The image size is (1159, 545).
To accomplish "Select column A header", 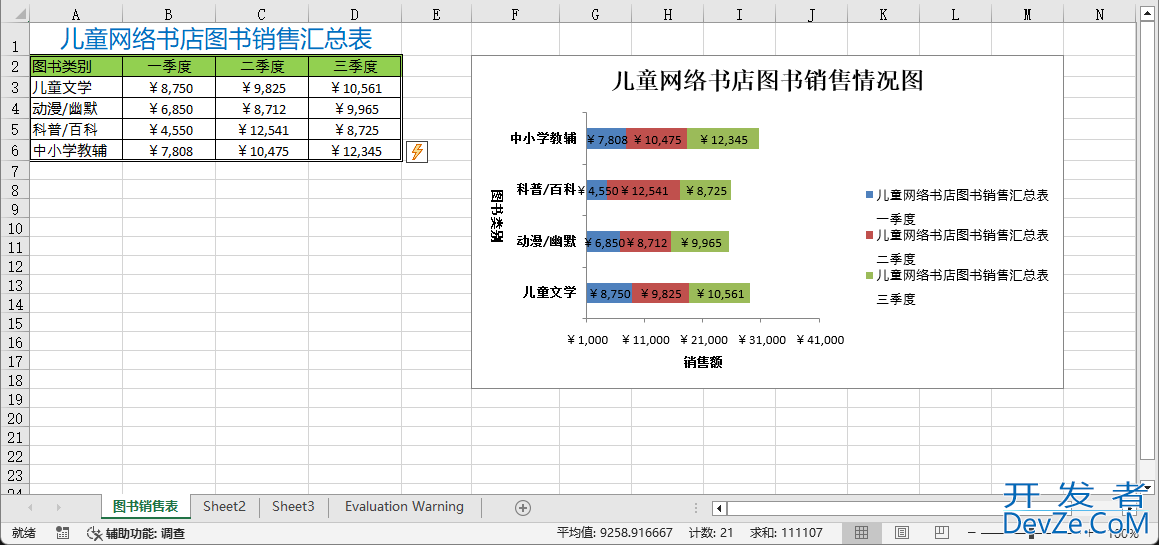I will click(x=76, y=14).
